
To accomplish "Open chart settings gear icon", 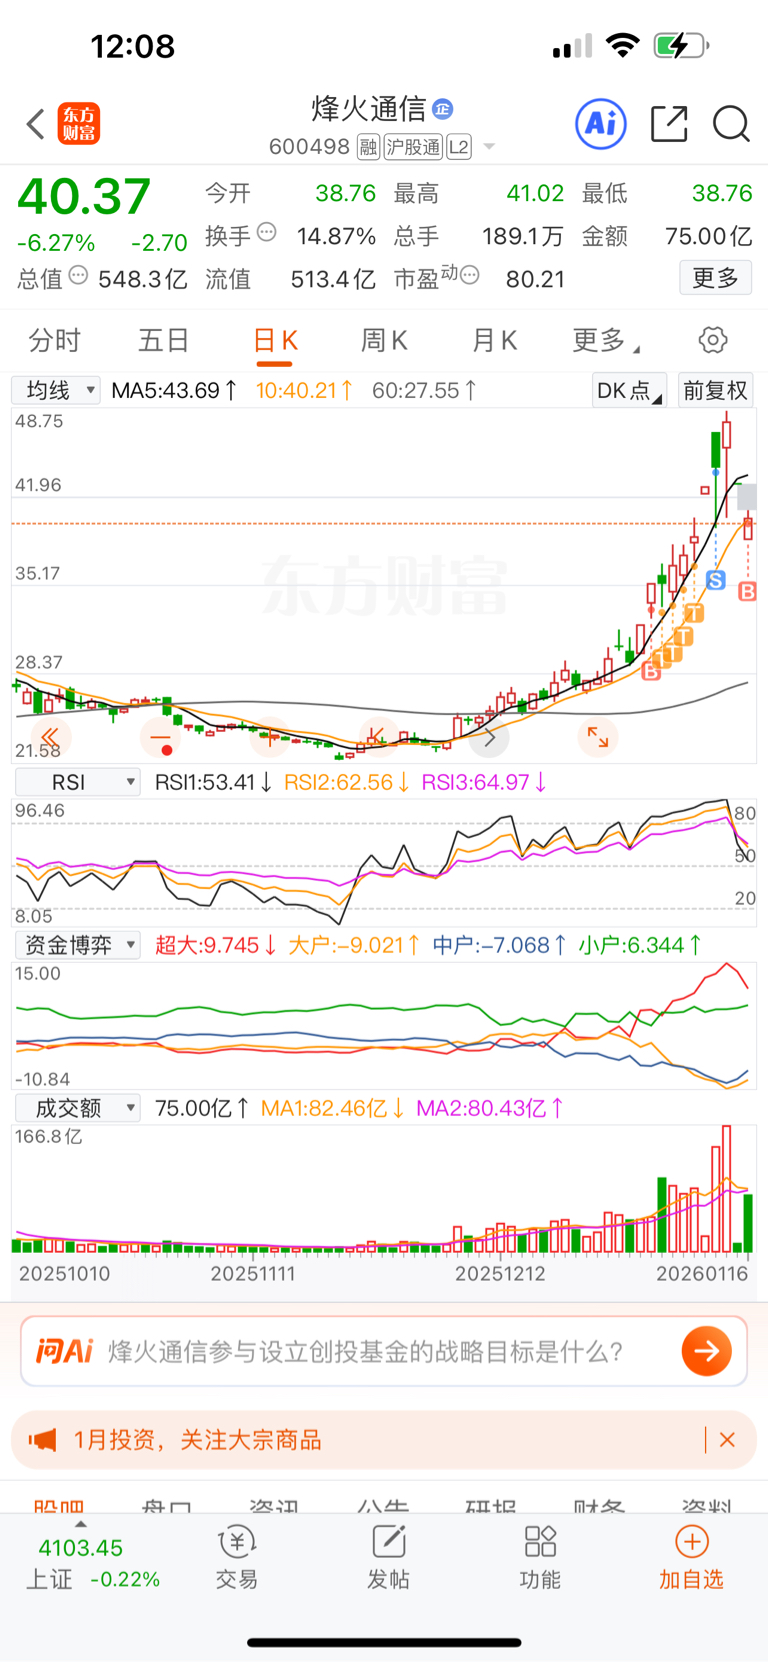I will point(713,340).
